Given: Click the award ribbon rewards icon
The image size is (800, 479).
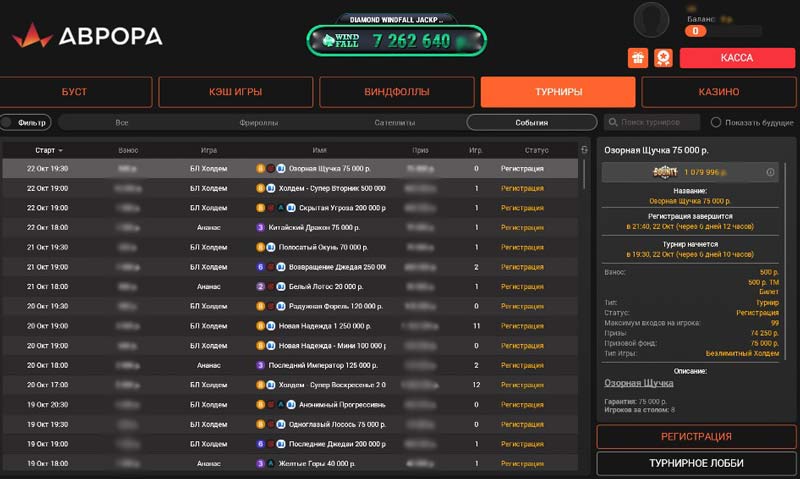Looking at the screenshot, I should (662, 58).
